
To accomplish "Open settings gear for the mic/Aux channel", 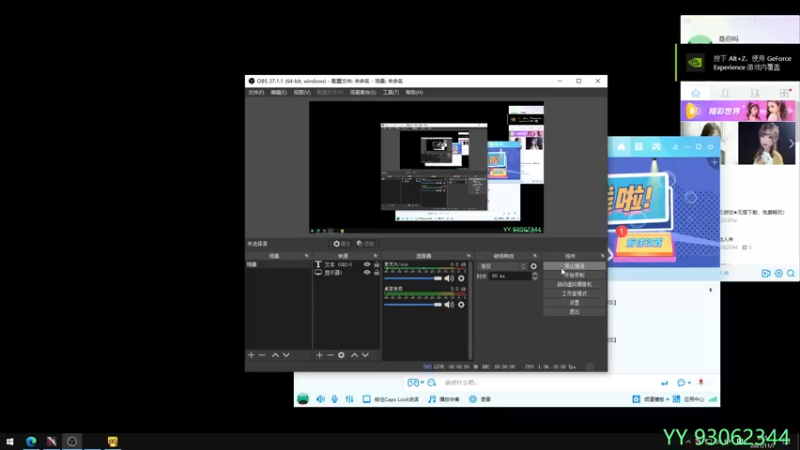I will coord(461,279).
